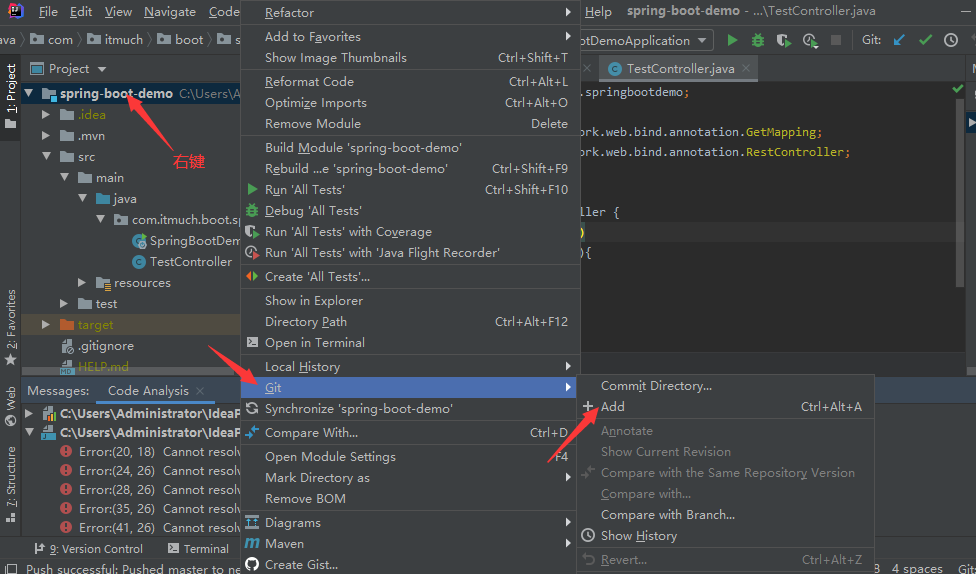
Task: Open the Navigate menu
Action: coord(170,12)
